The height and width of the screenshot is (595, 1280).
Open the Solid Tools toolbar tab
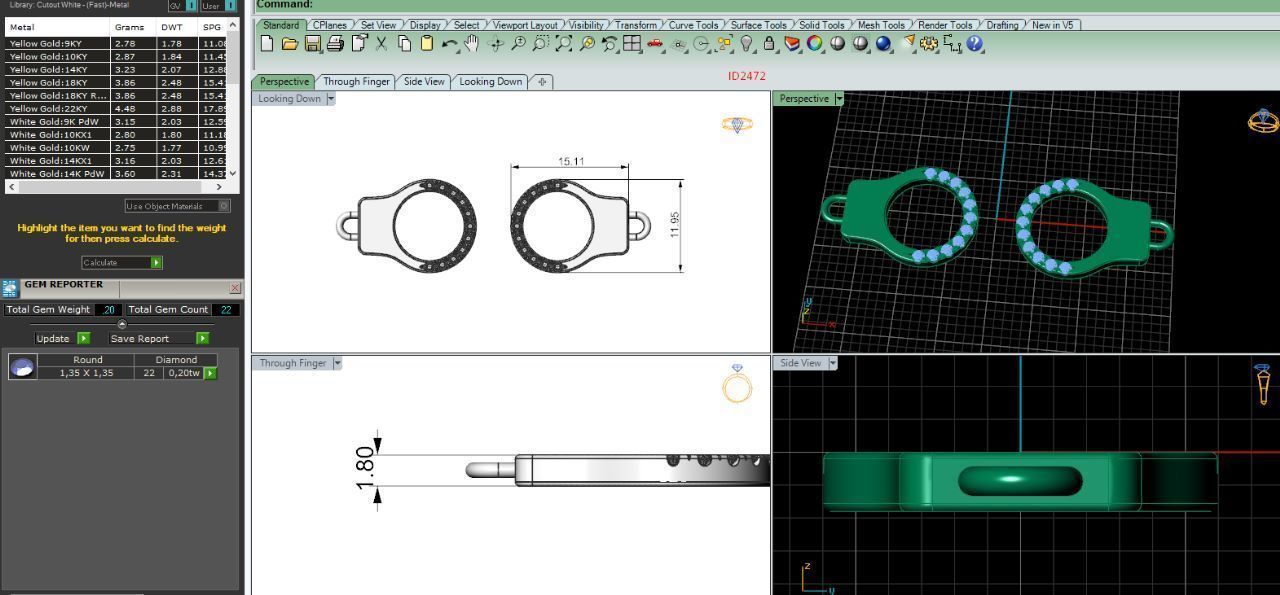tap(820, 25)
